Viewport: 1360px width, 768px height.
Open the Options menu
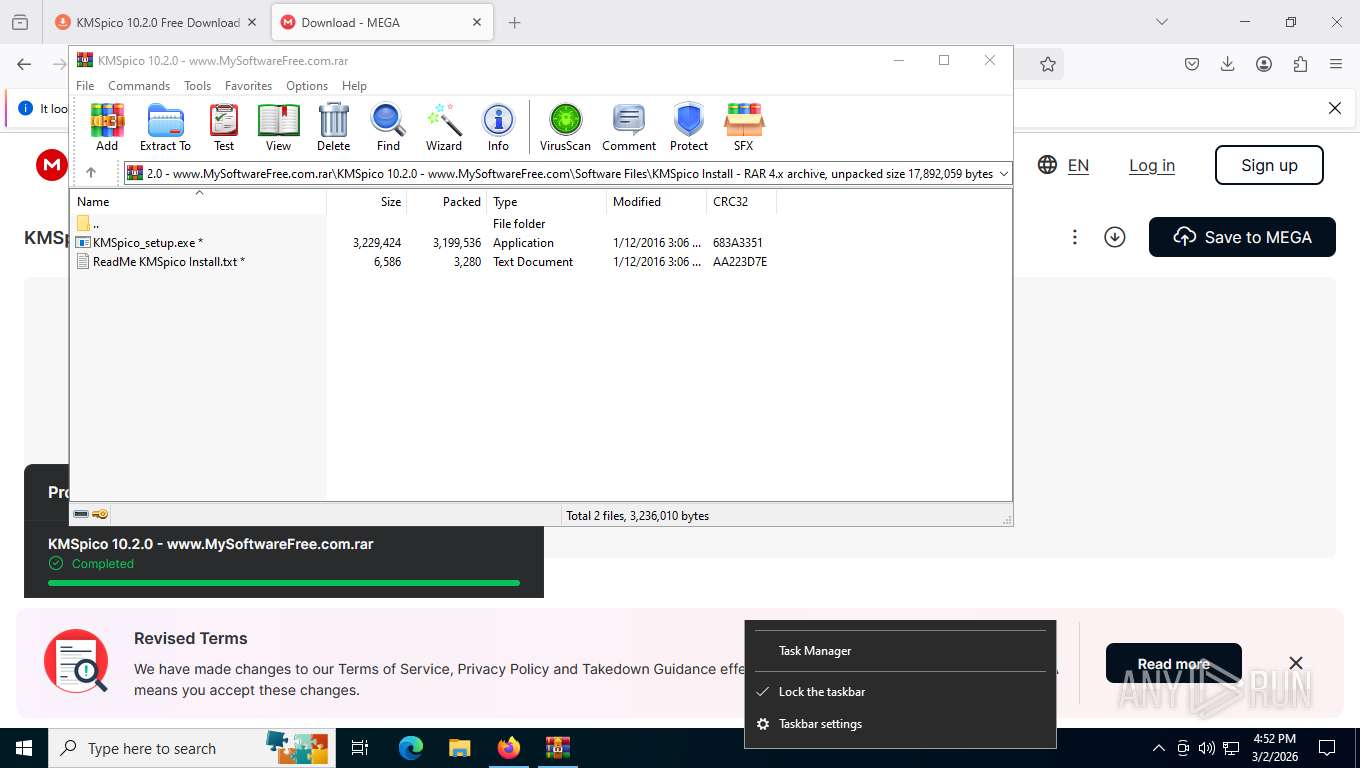click(307, 86)
